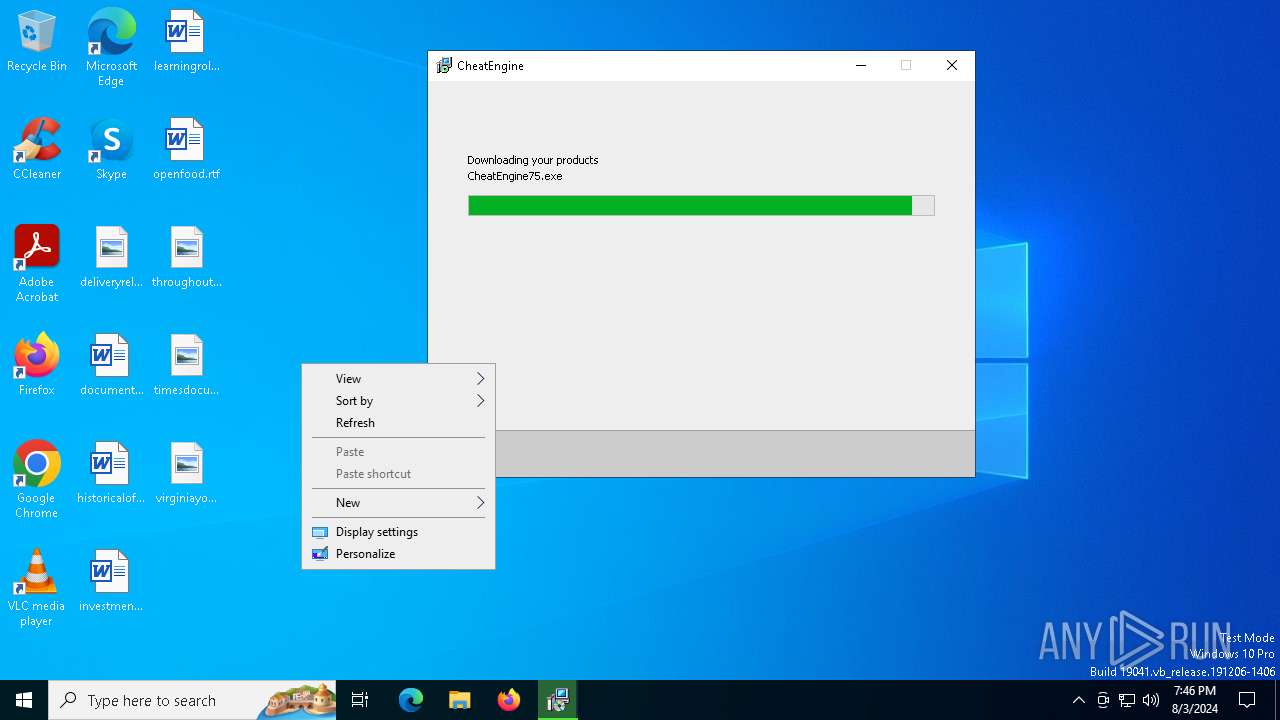Select the Firefox desktop shortcut

(37, 366)
